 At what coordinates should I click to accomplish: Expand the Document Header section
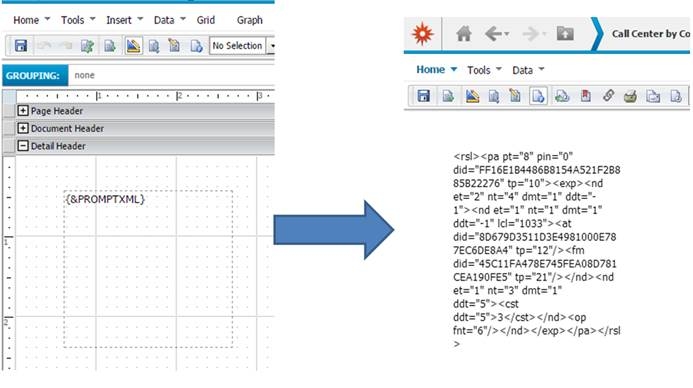[23, 128]
